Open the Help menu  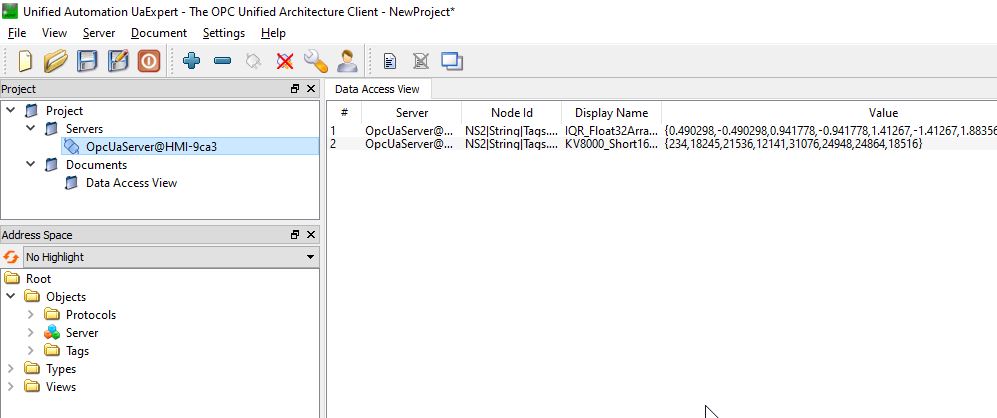[273, 33]
